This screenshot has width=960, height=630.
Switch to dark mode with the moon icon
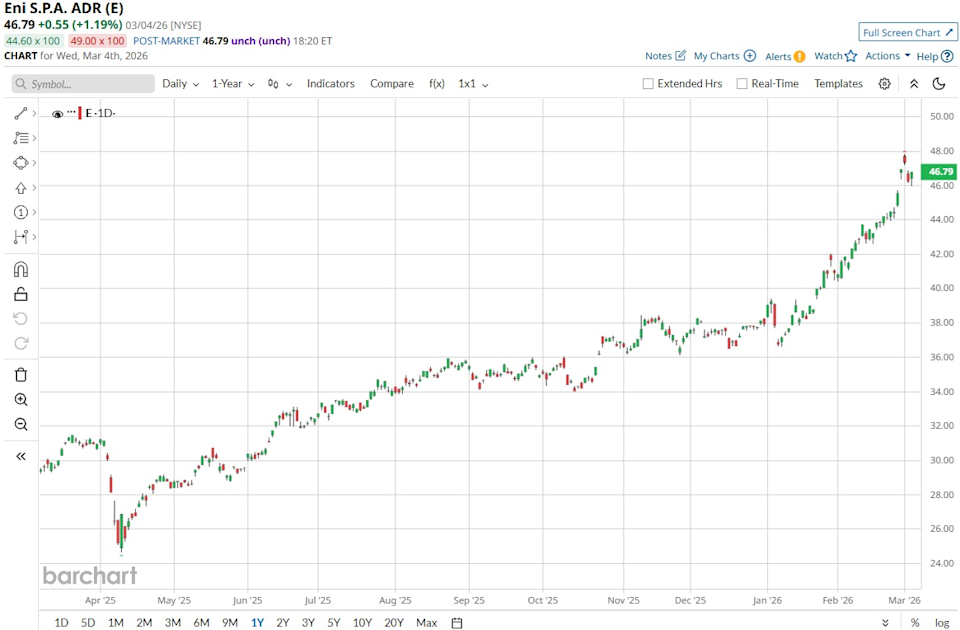click(x=938, y=84)
